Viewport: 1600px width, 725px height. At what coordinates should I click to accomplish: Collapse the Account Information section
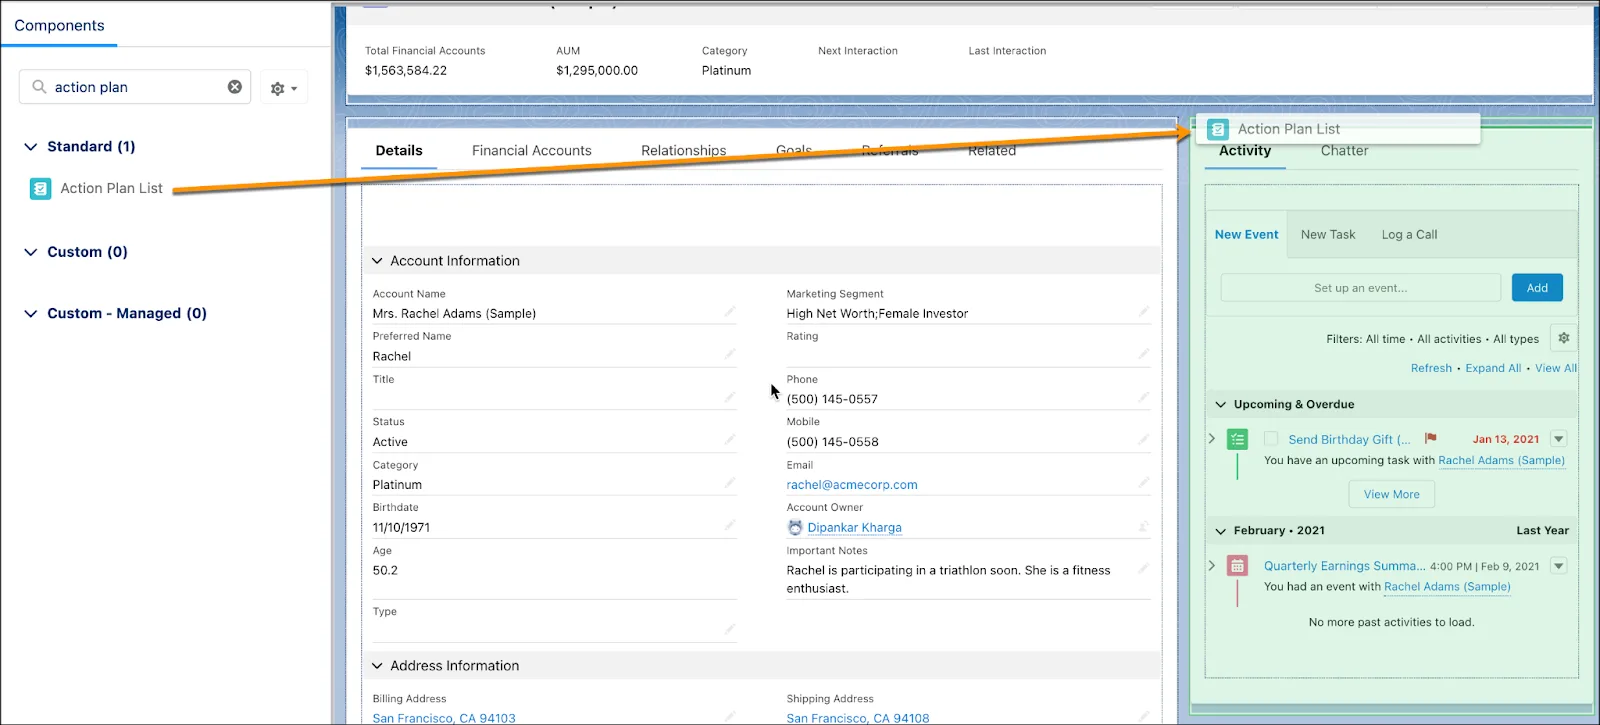tap(377, 261)
